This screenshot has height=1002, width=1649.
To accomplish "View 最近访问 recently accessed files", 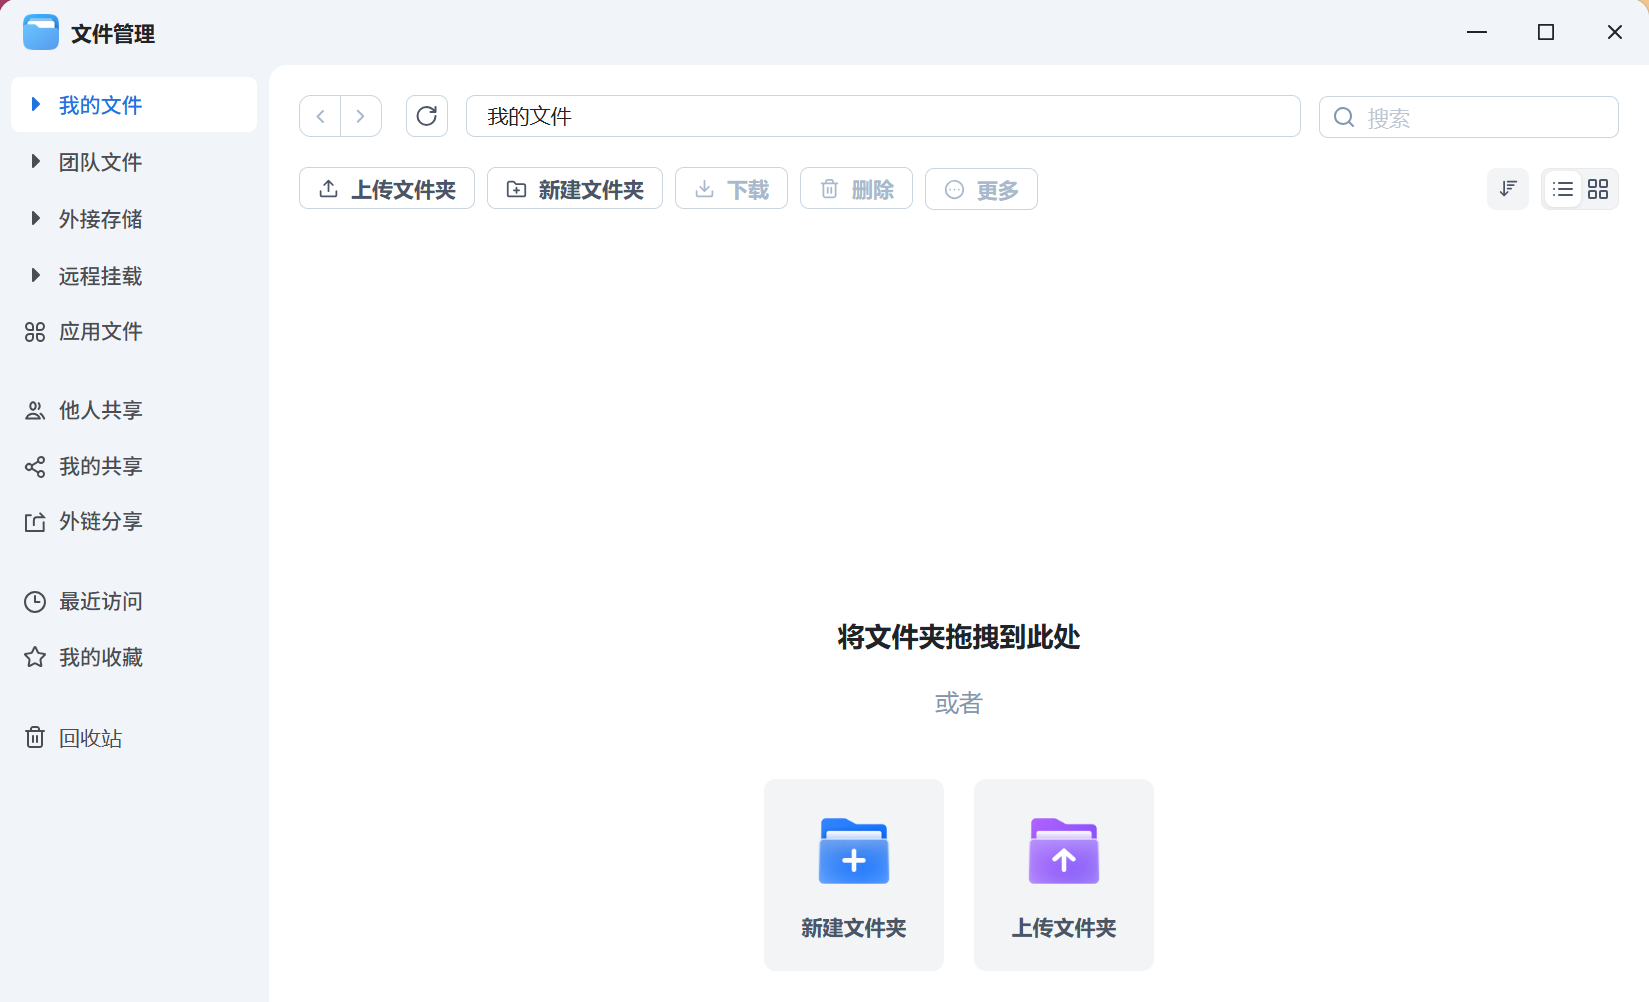I will (99, 601).
